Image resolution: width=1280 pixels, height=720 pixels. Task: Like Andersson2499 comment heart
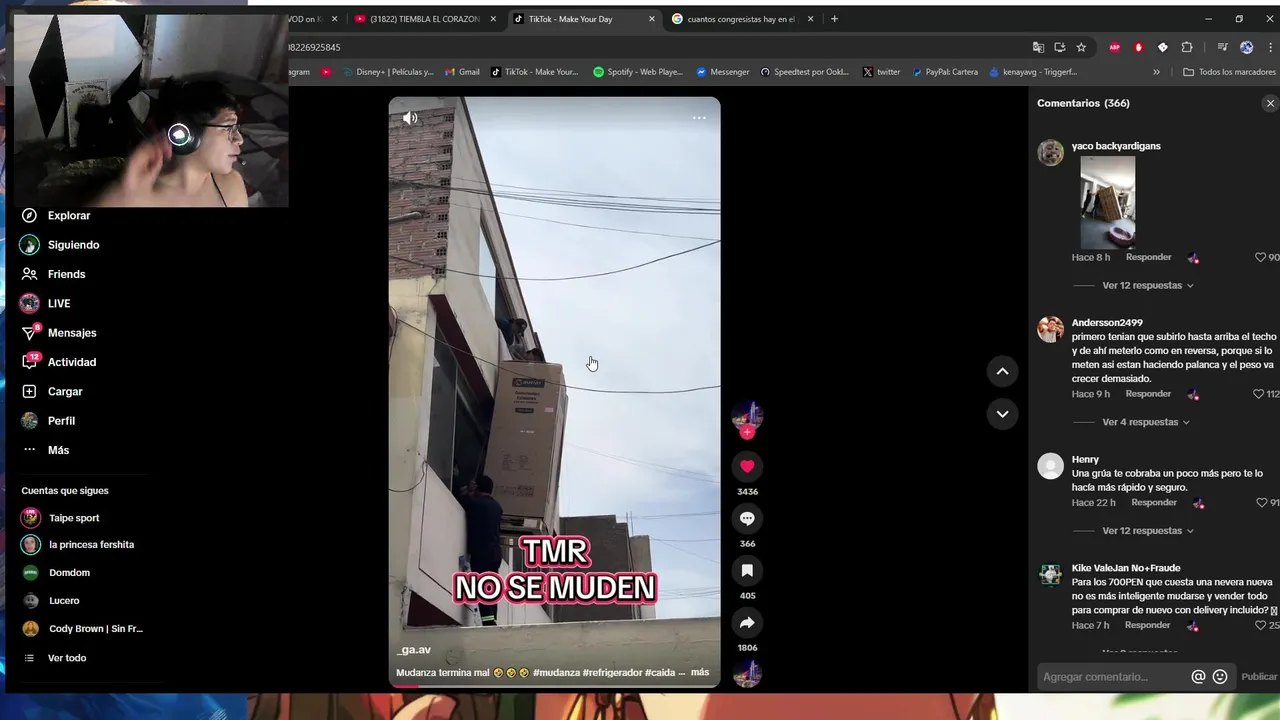coord(1259,394)
